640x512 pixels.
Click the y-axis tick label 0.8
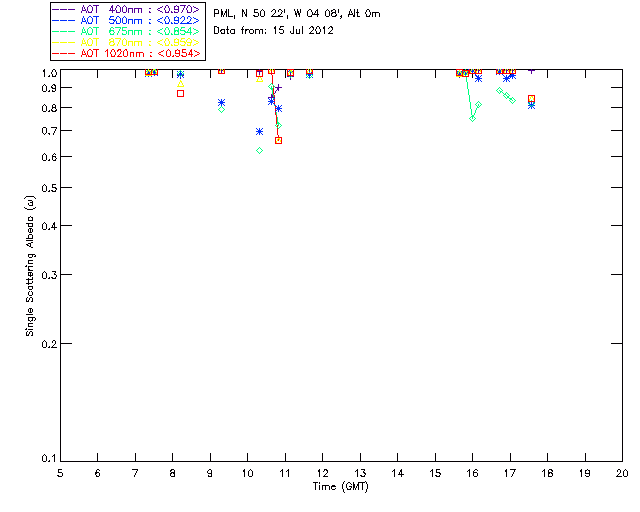pyautogui.click(x=49, y=108)
